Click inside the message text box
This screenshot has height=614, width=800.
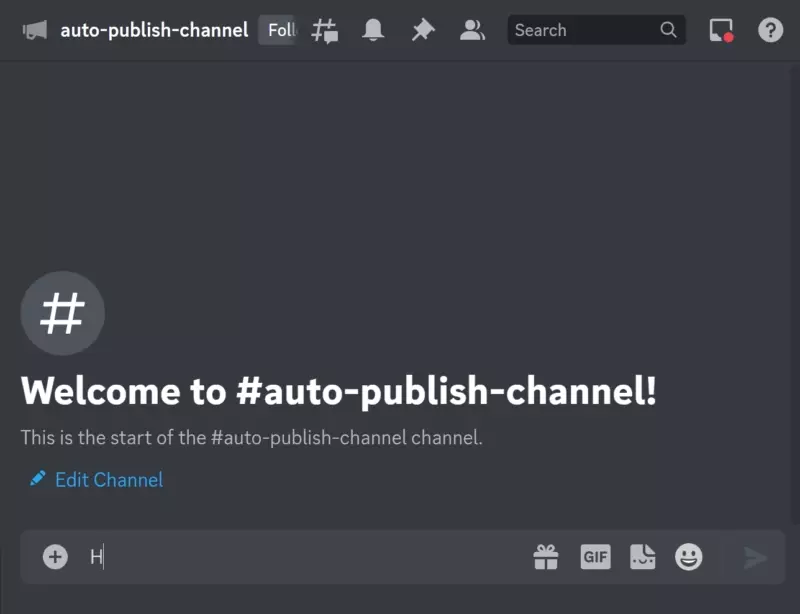(x=300, y=557)
